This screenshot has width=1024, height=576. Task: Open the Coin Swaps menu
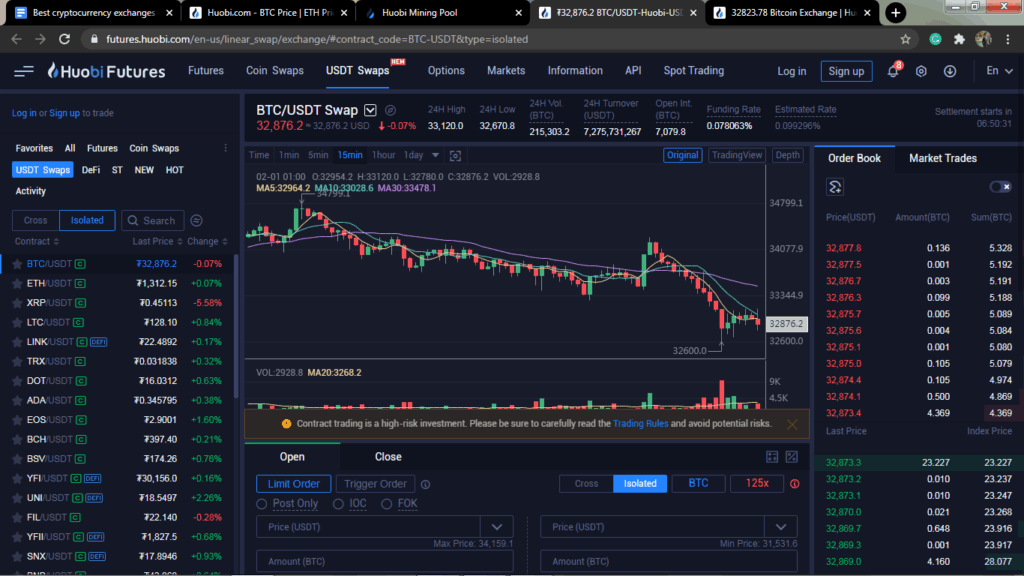click(x=274, y=70)
